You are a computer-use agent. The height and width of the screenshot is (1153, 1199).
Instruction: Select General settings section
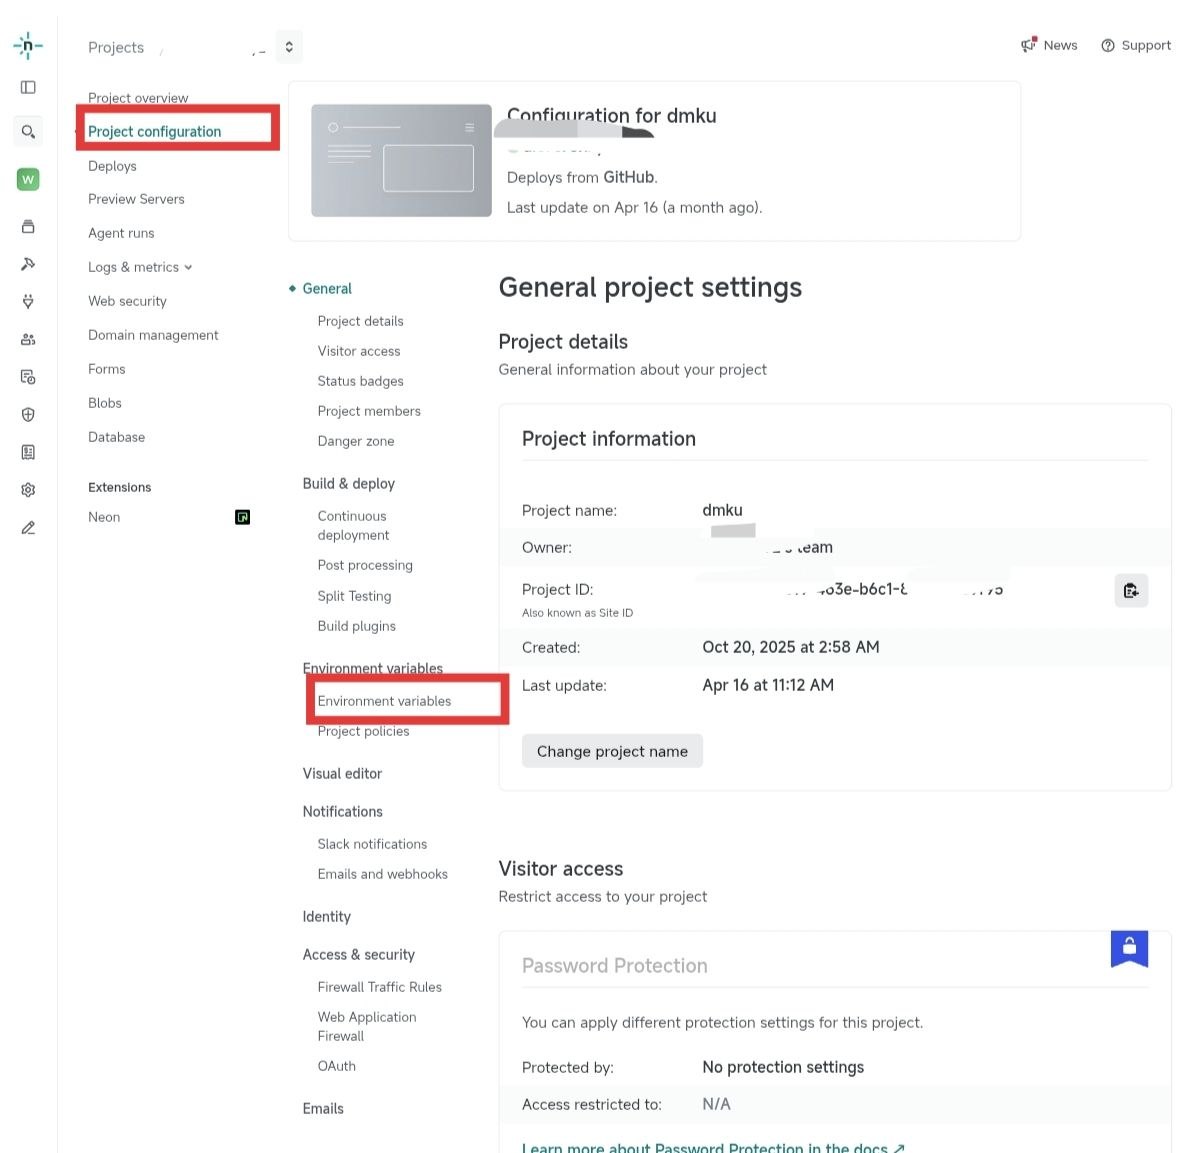click(x=327, y=288)
